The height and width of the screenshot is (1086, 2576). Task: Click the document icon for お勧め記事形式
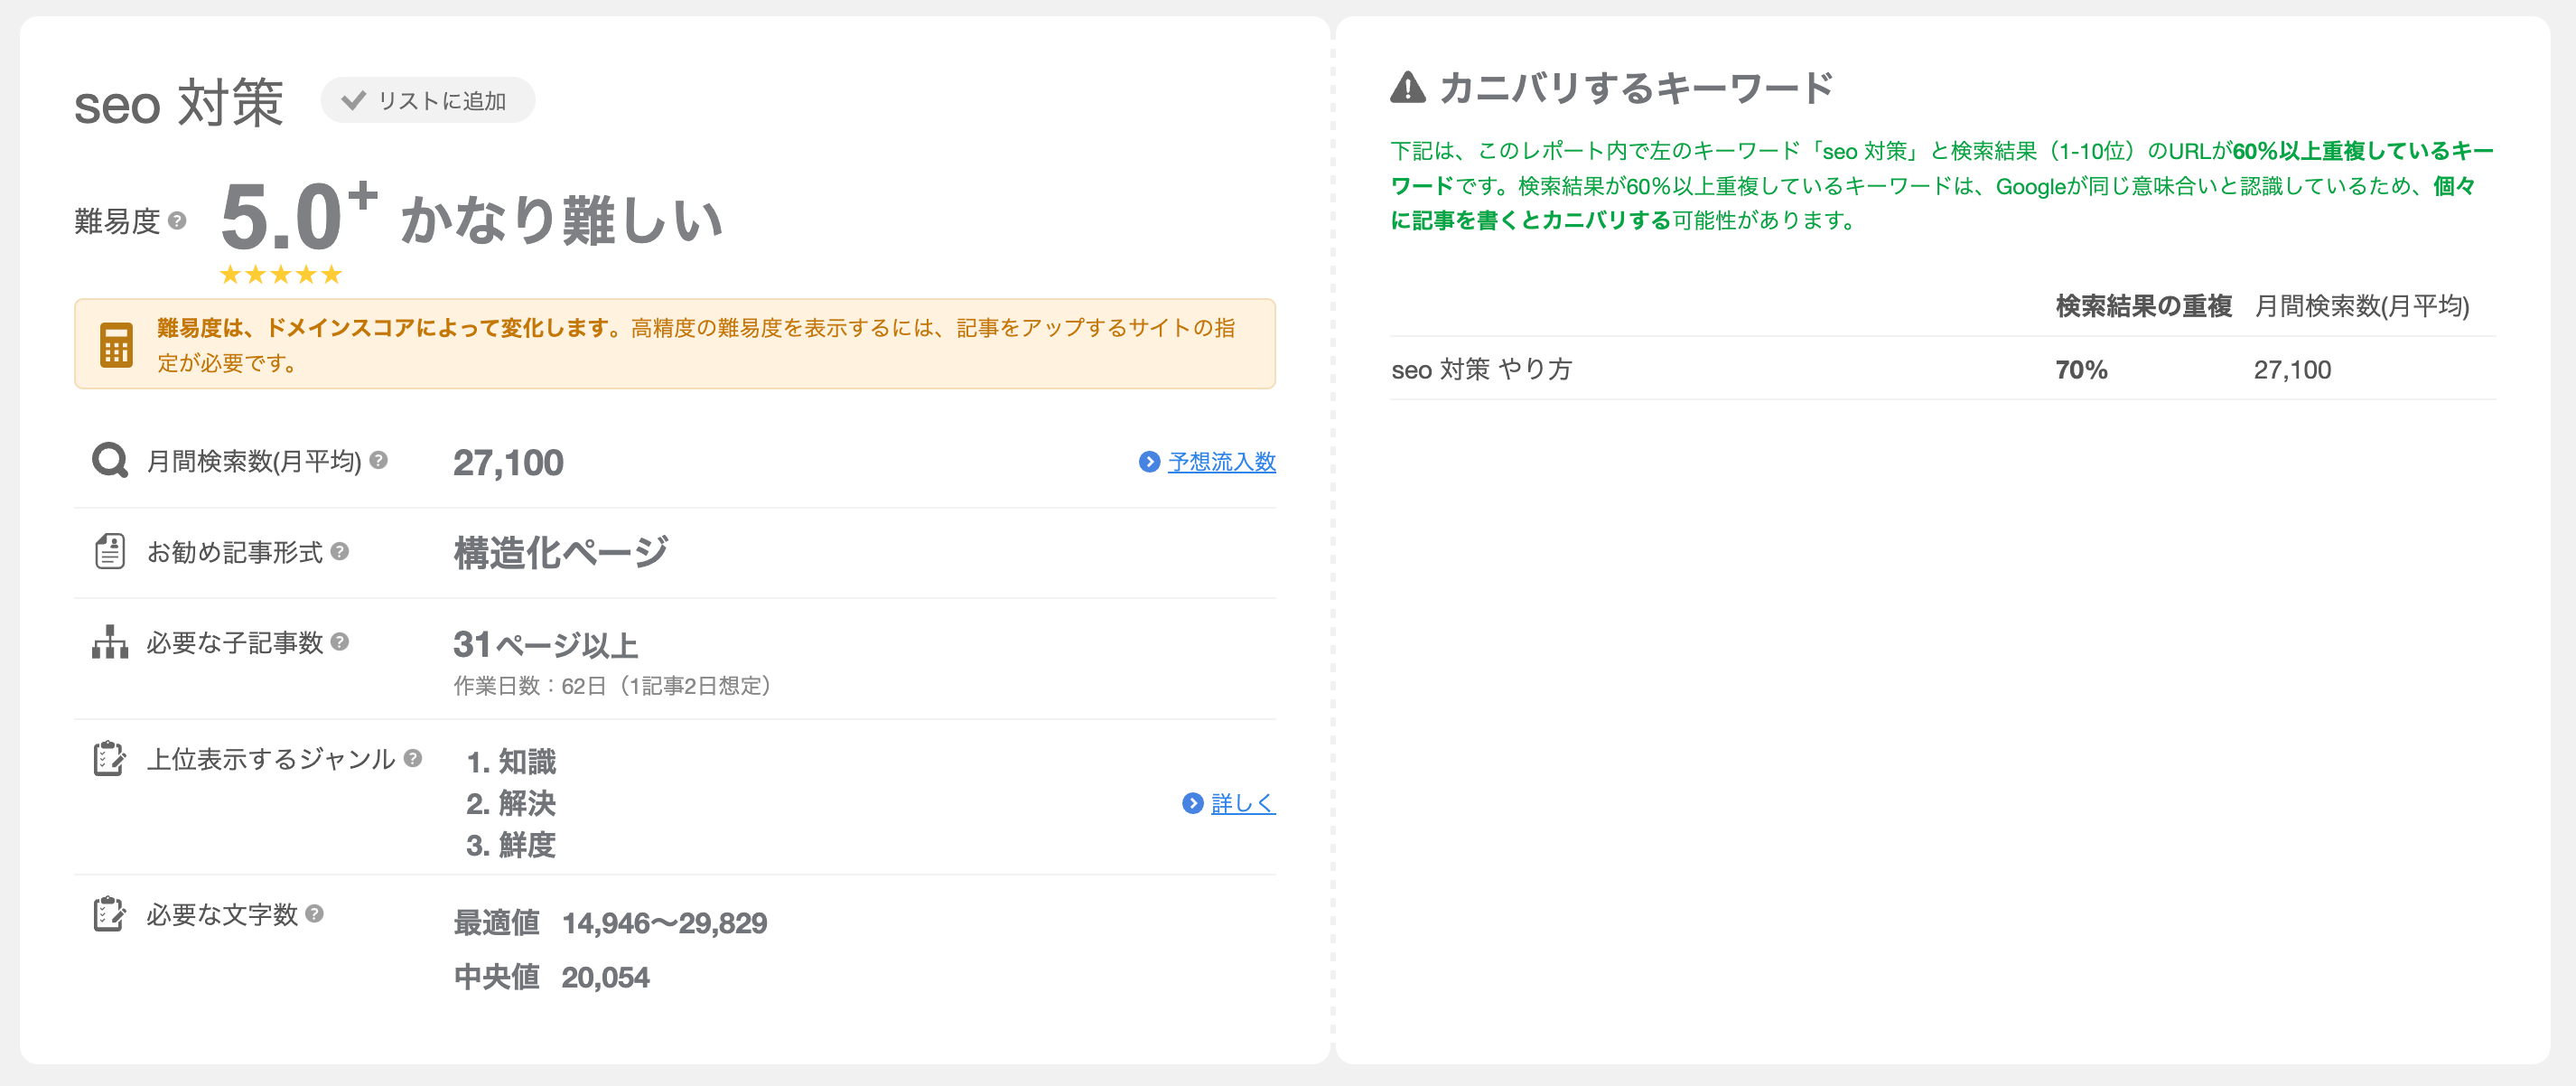[110, 551]
